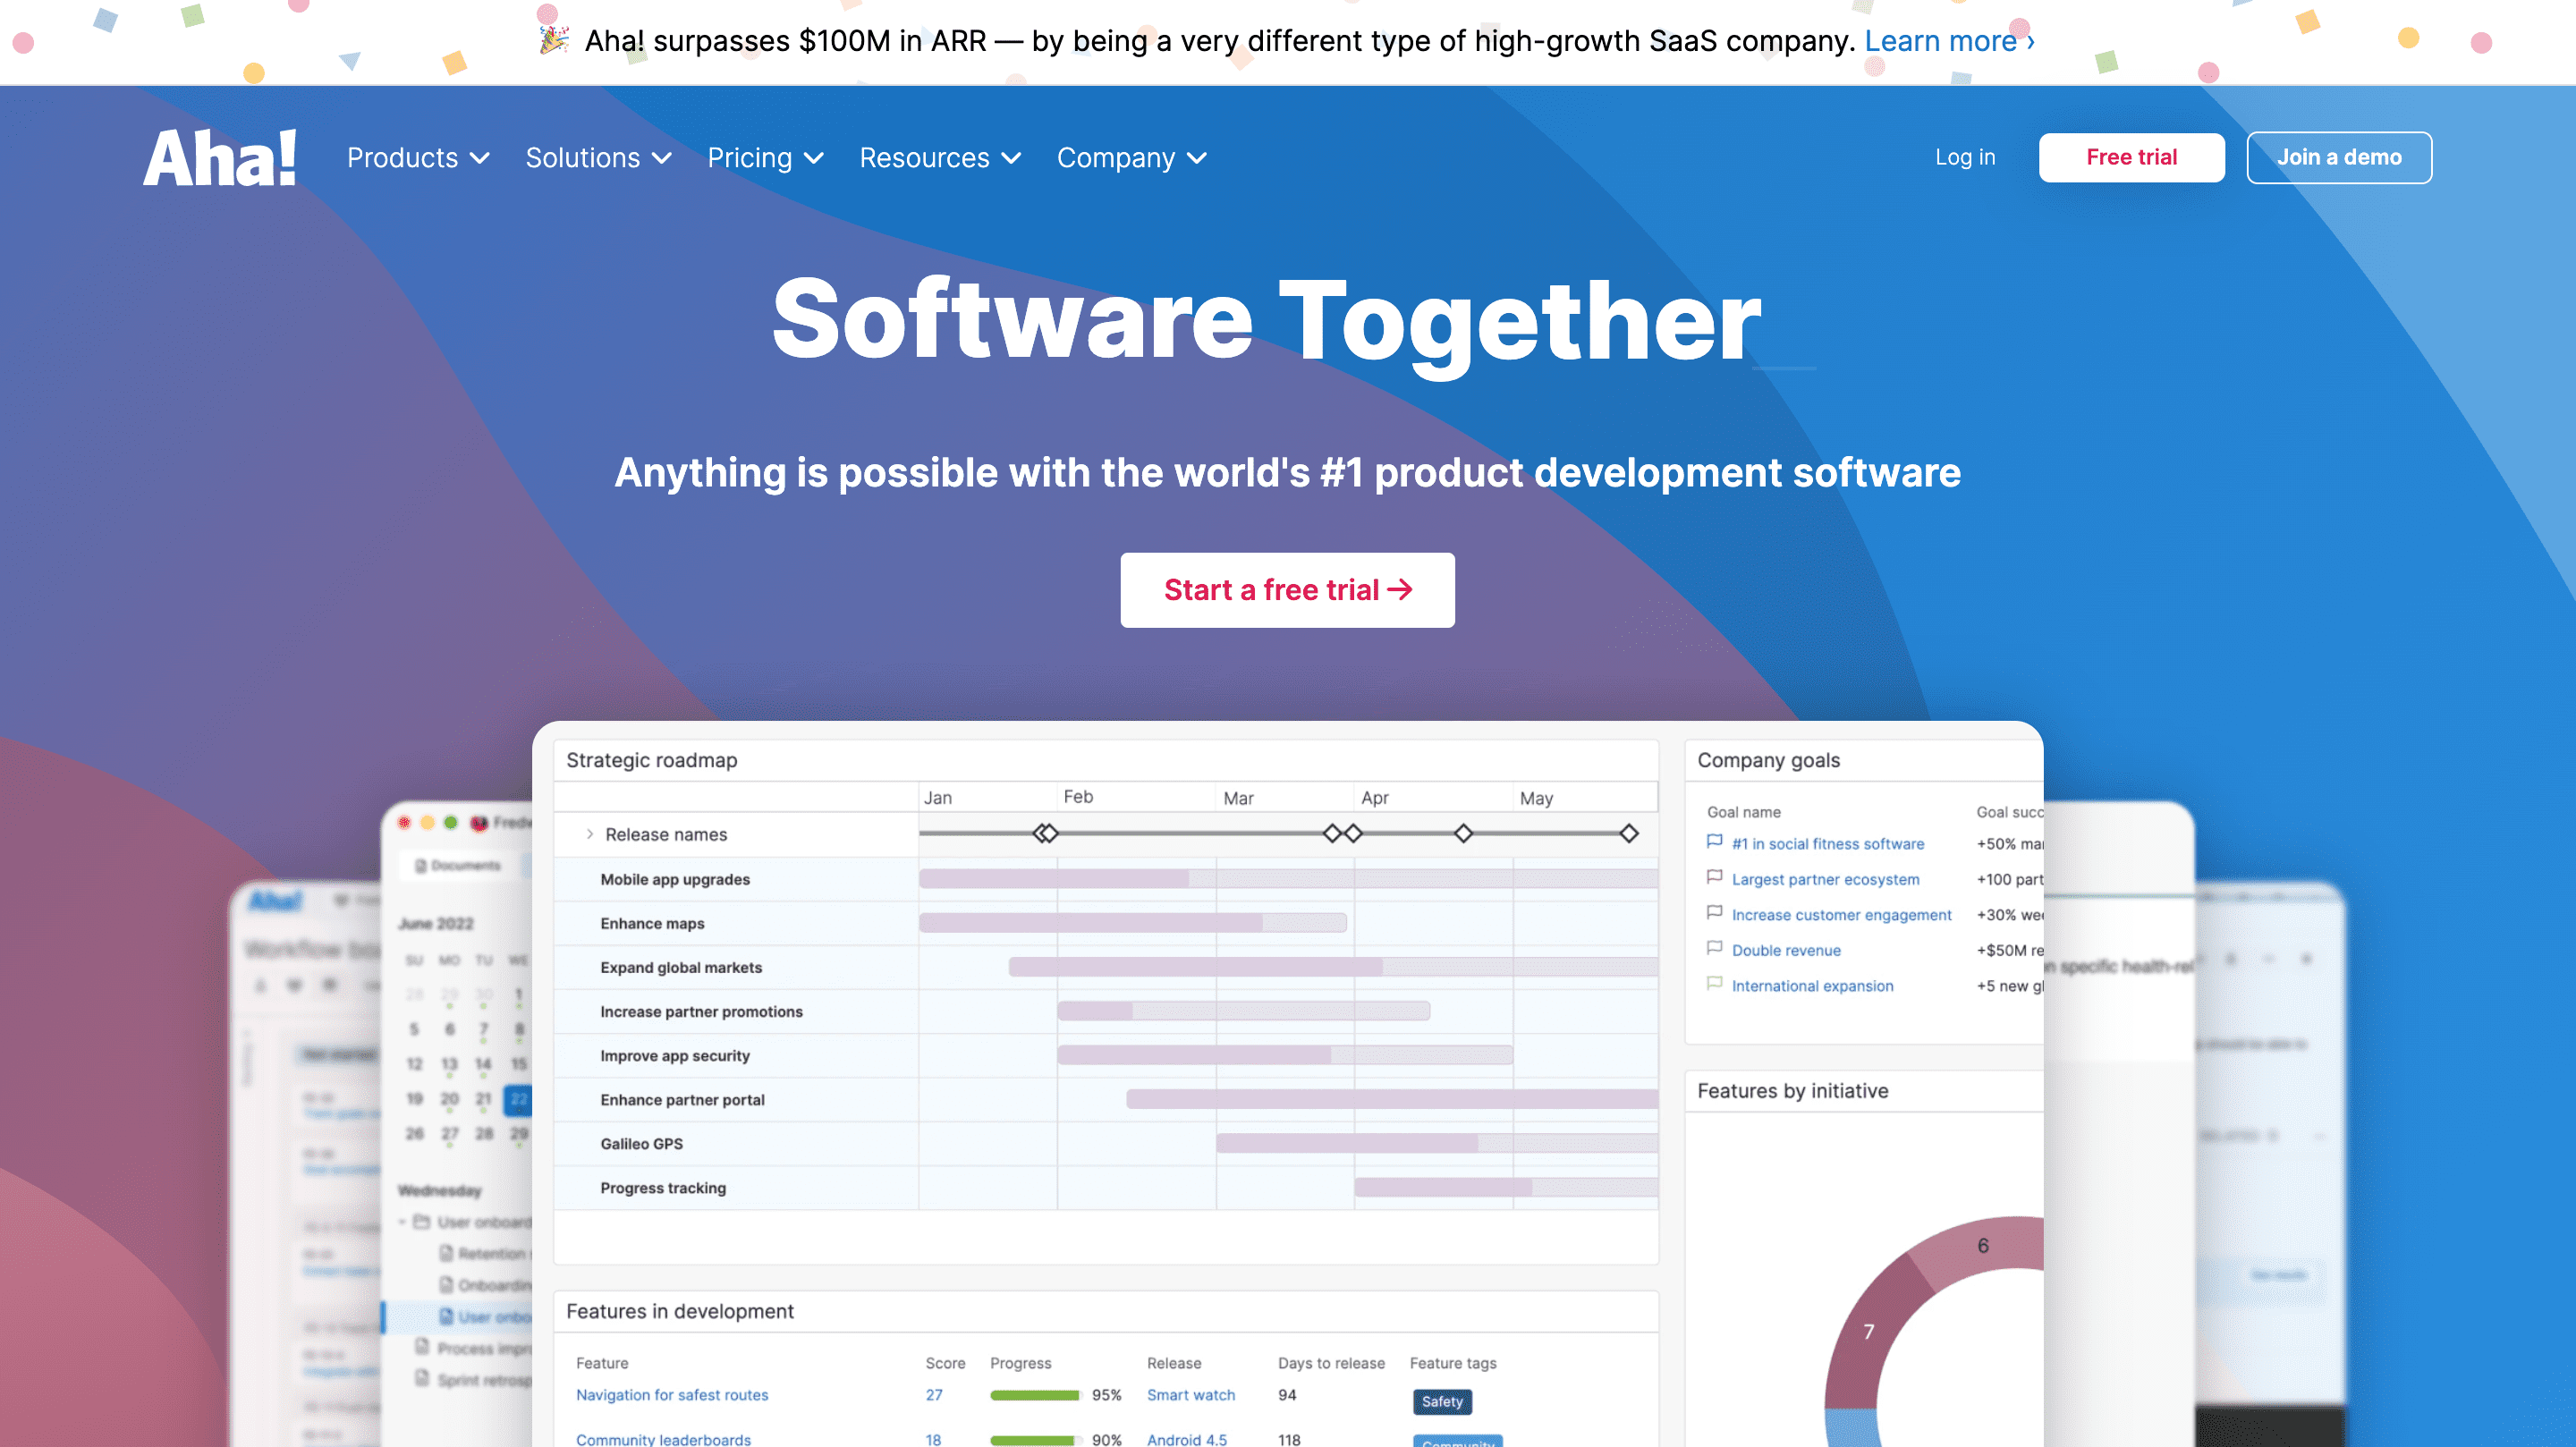This screenshot has height=1447, width=2576.
Task: Open the Company dropdown menu
Action: [x=1132, y=158]
